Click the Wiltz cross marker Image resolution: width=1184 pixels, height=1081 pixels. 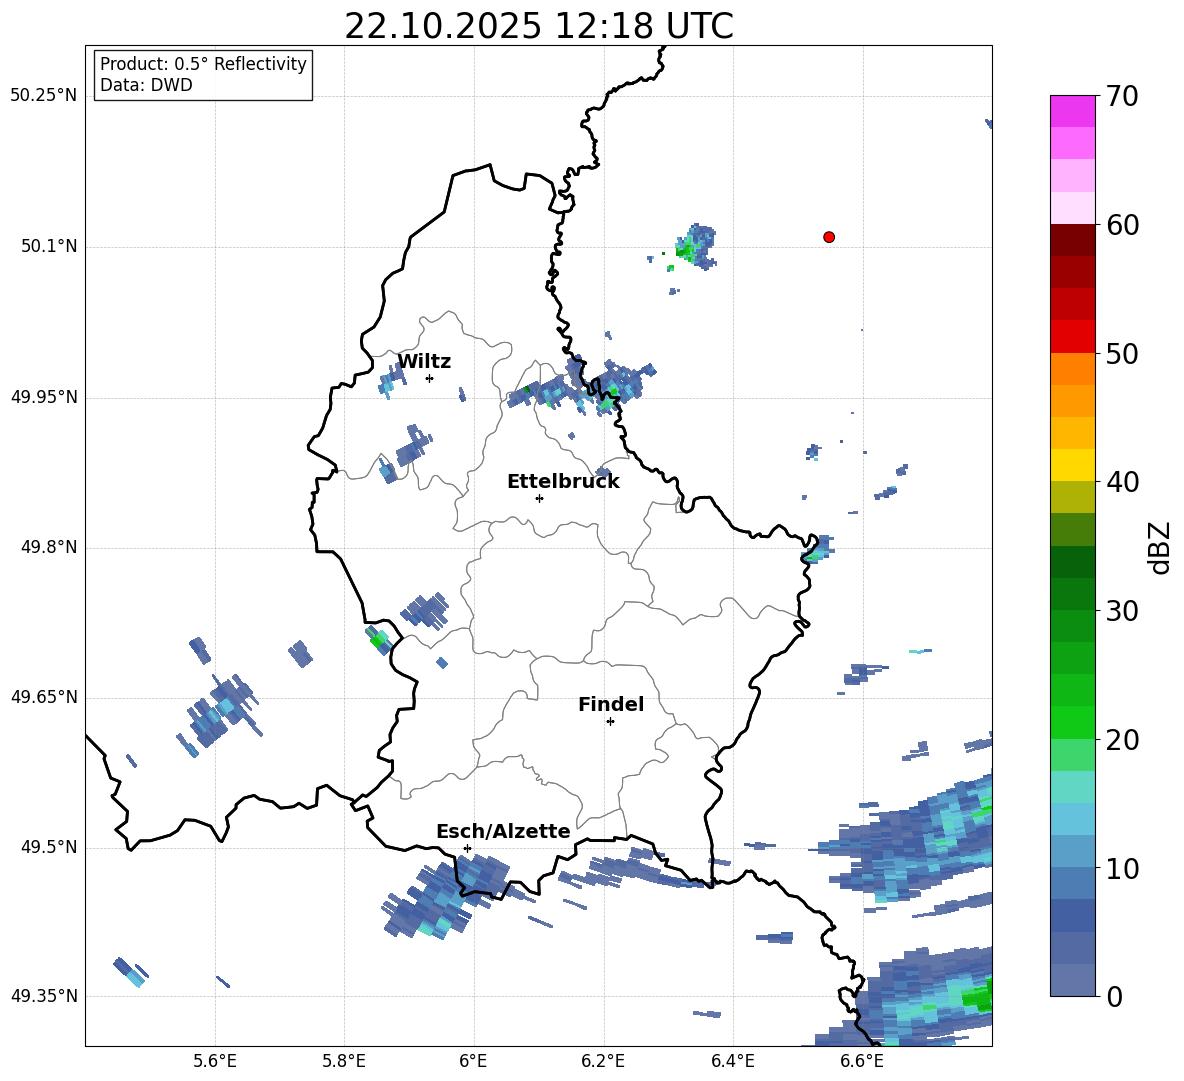[430, 378]
